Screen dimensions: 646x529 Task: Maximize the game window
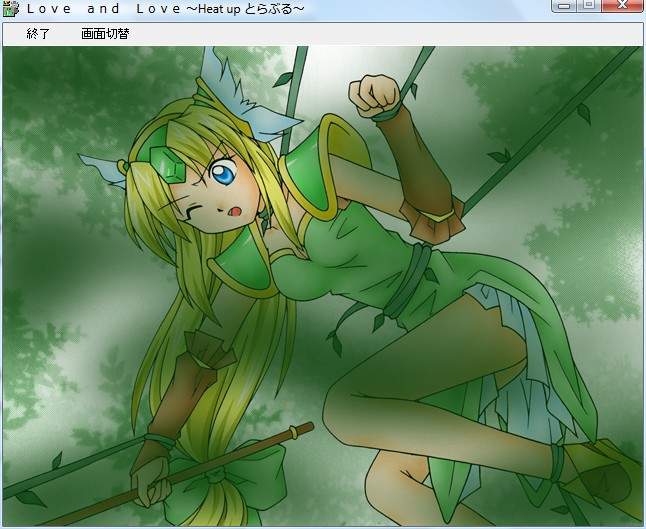coord(589,6)
